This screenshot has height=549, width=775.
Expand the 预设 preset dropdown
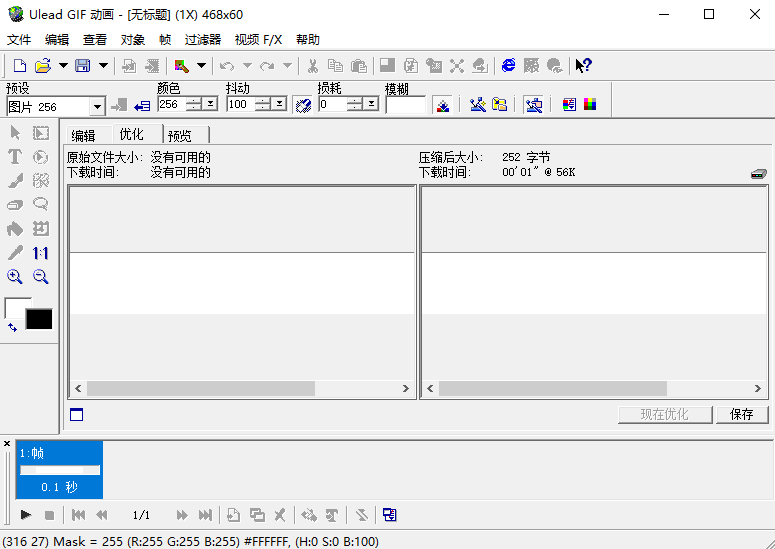point(97,106)
